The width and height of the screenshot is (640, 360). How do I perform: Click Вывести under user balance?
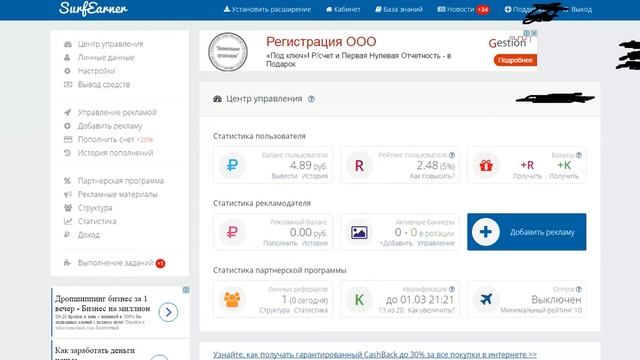284,176
